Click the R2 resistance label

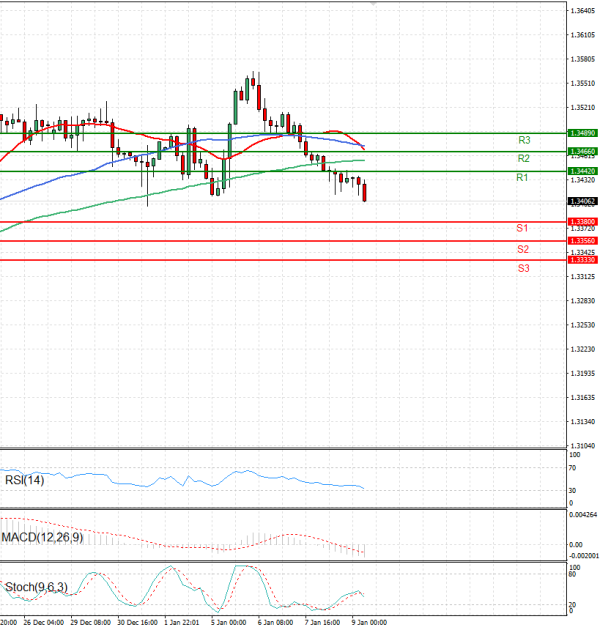tap(523, 159)
